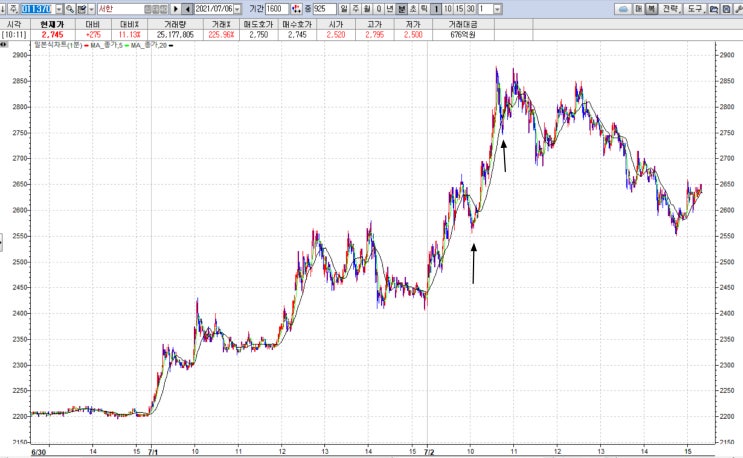The image size is (743, 458).
Task: Toggle the 매 button near cloud icon
Action: 639,9
